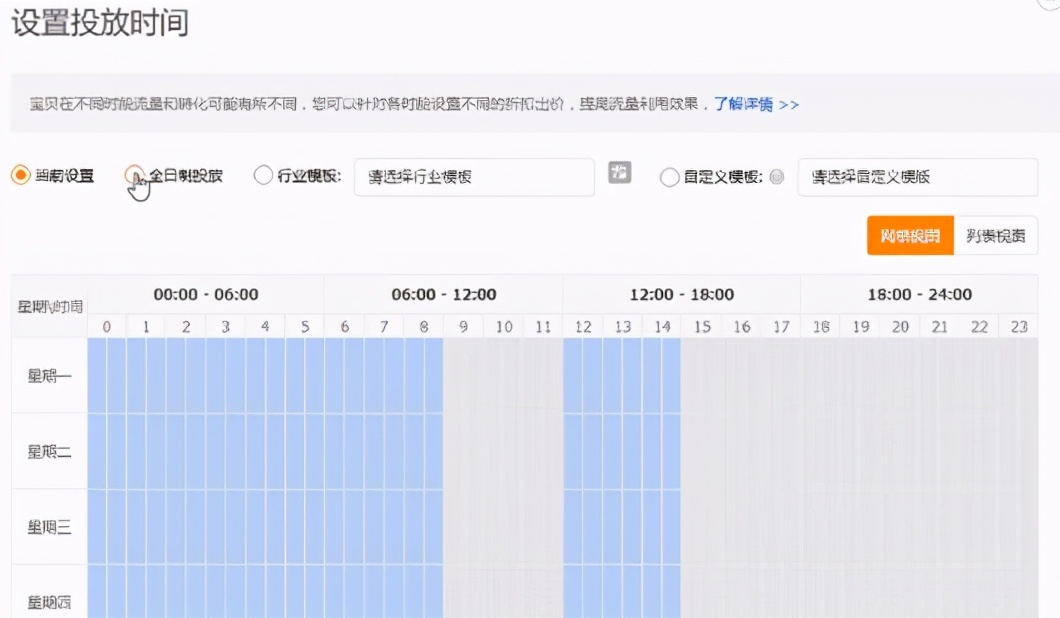1060x618 pixels.
Task: Click 星期二 cell at hour 20
Action: [x=900, y=451]
